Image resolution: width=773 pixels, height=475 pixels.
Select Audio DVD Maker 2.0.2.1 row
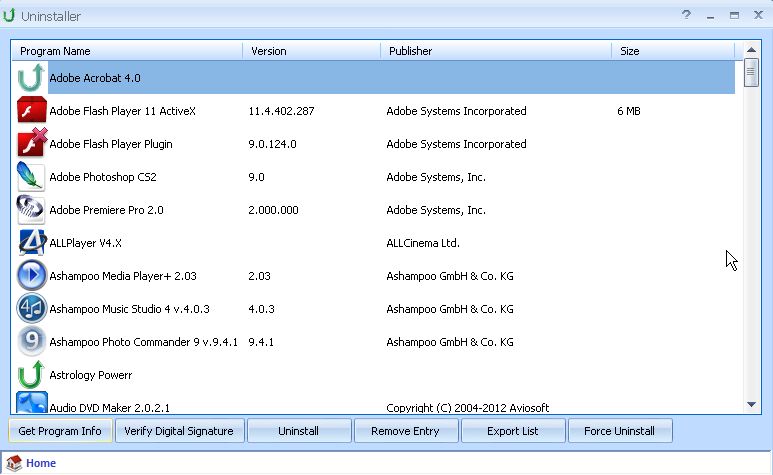pos(373,403)
